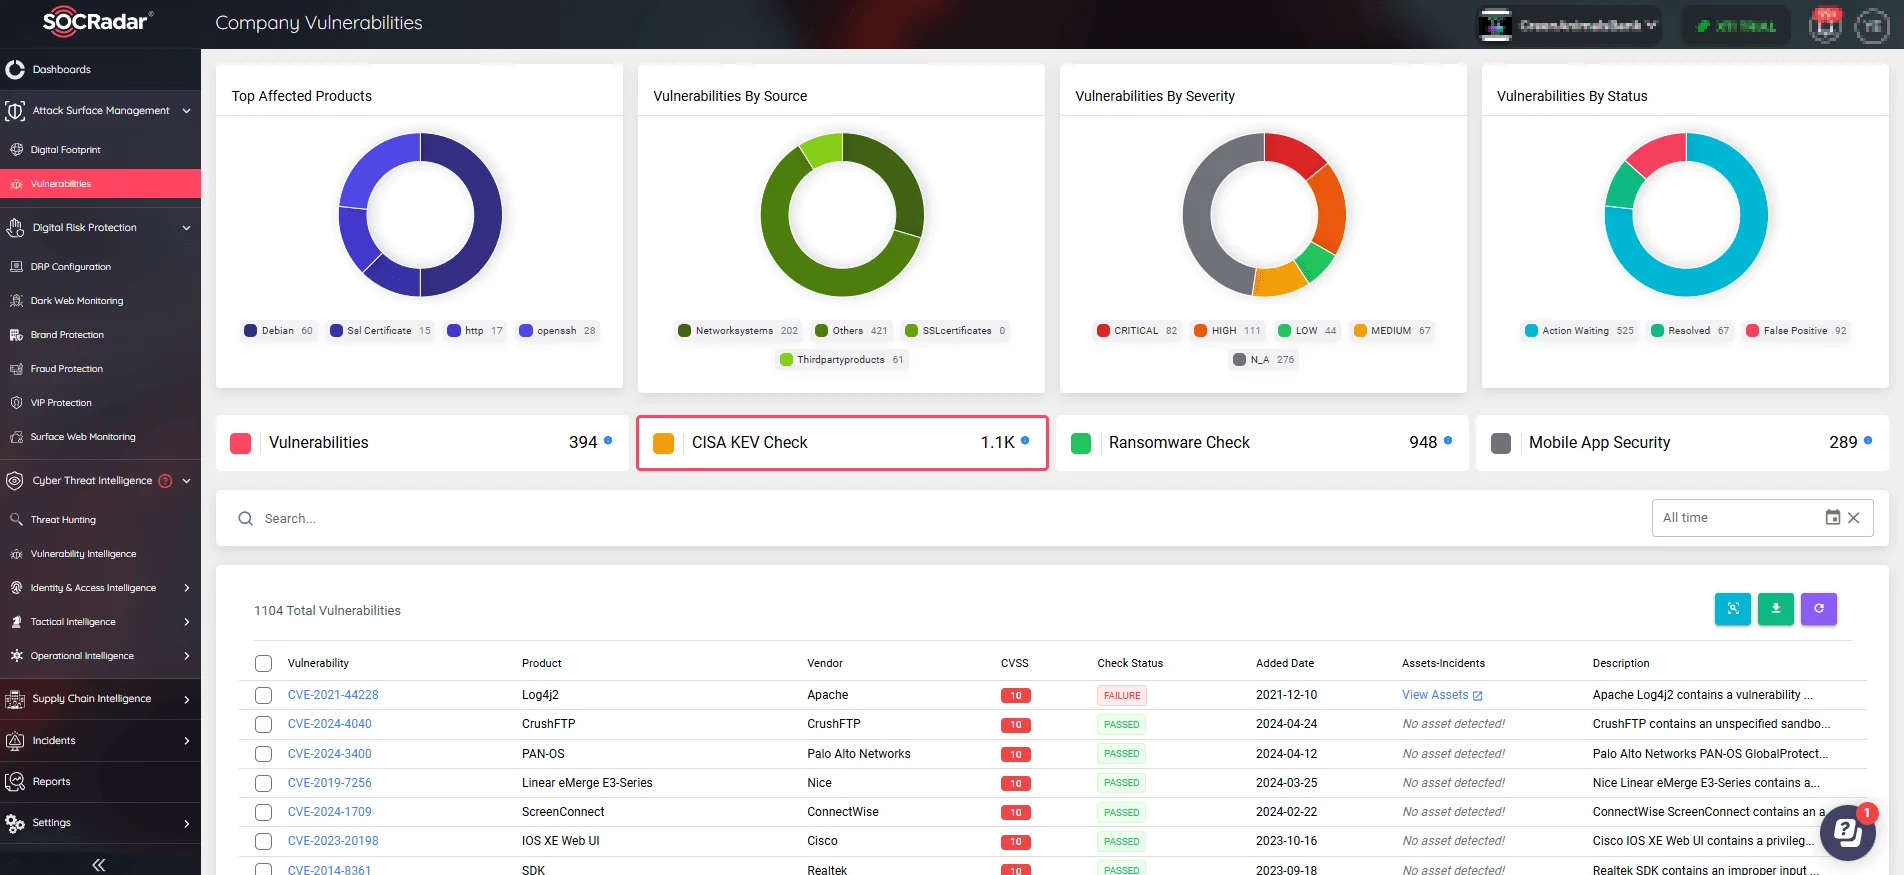Open company selector dropdown in top bar
Viewport: 1904px width, 875px height.
click(x=1570, y=25)
